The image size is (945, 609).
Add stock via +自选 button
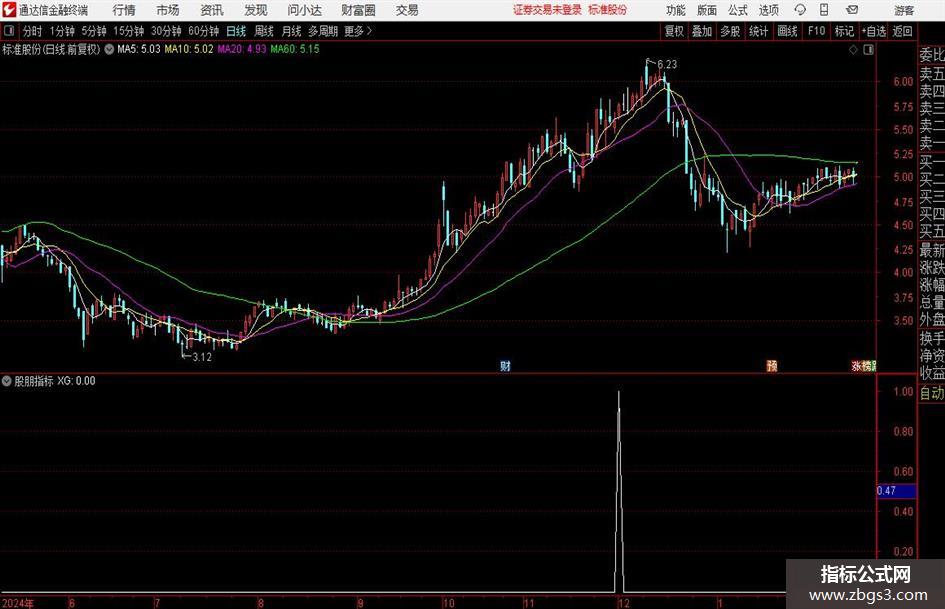874,31
